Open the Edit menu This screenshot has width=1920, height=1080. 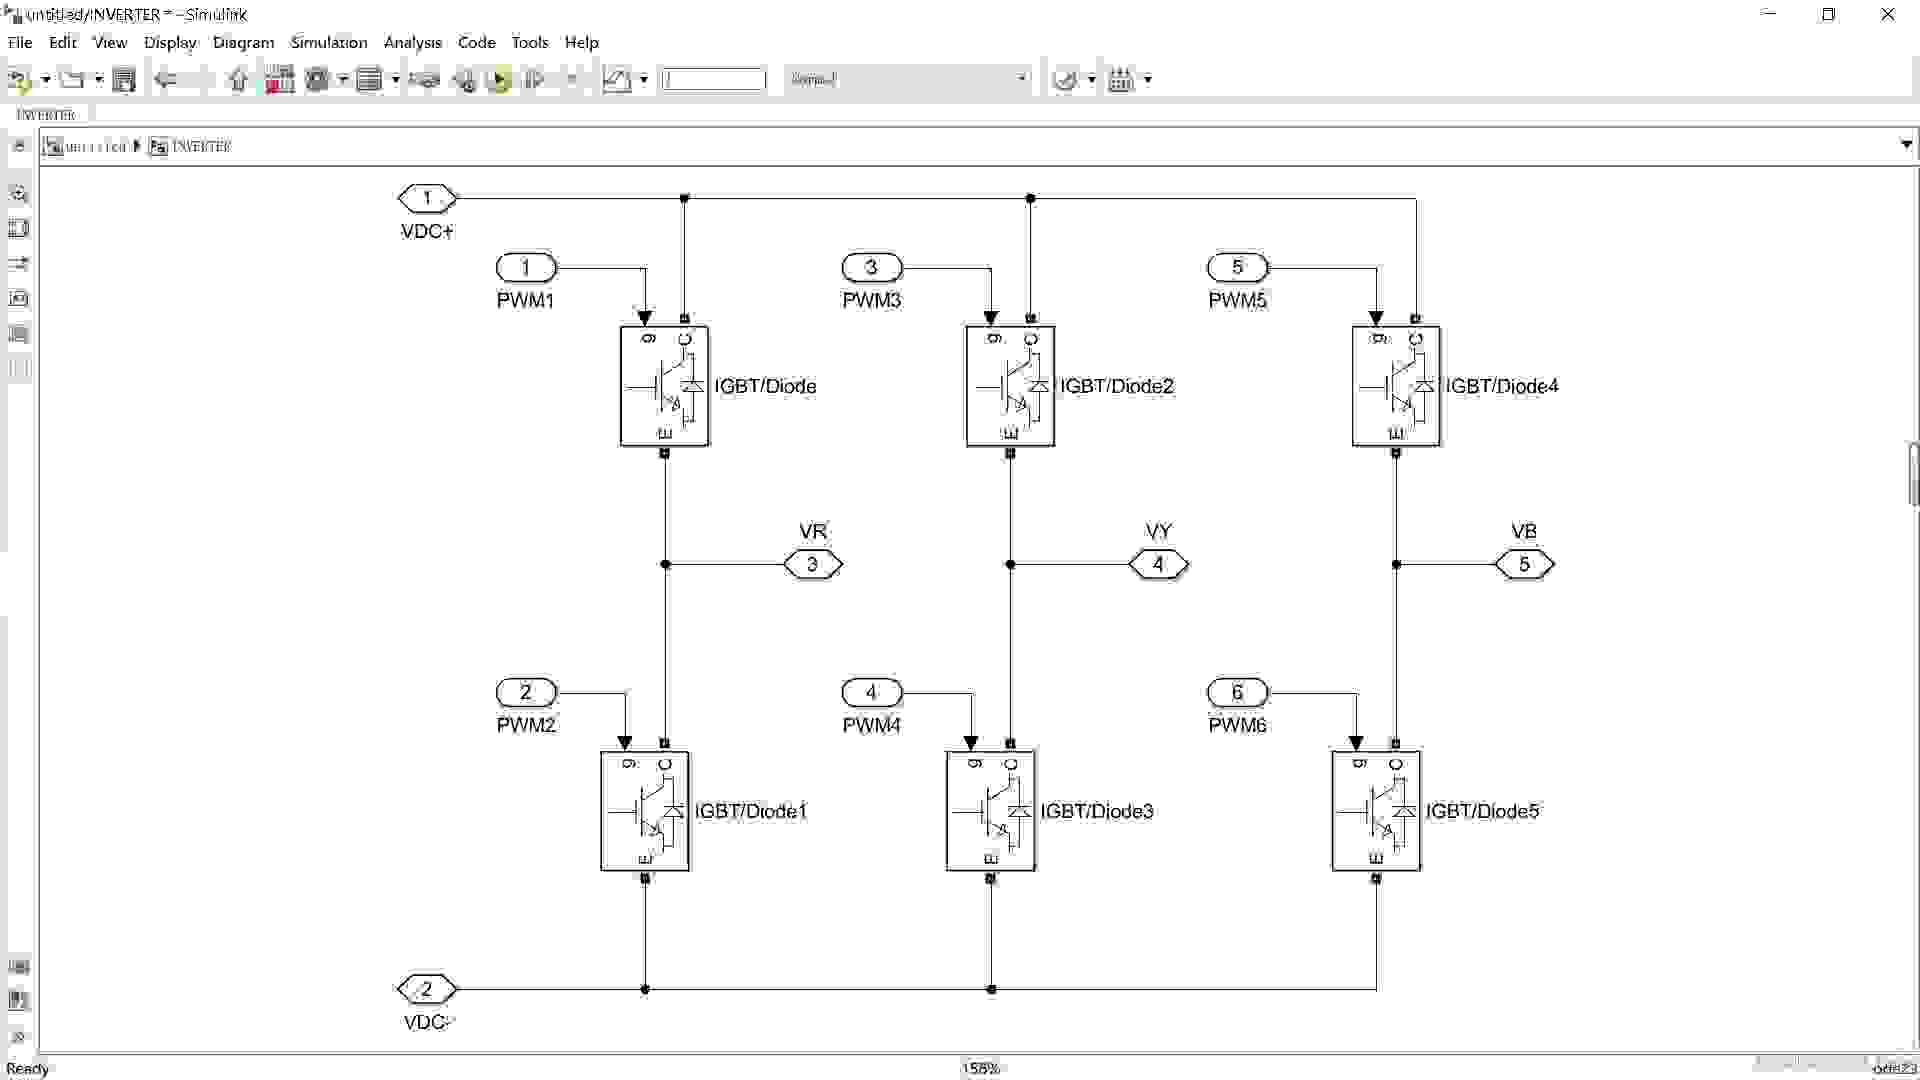62,42
